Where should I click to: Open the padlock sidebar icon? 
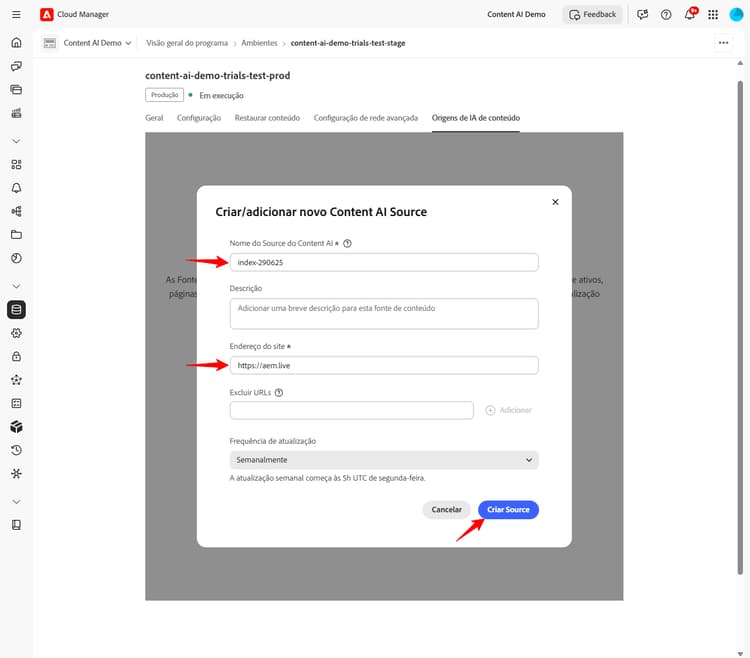[16, 356]
